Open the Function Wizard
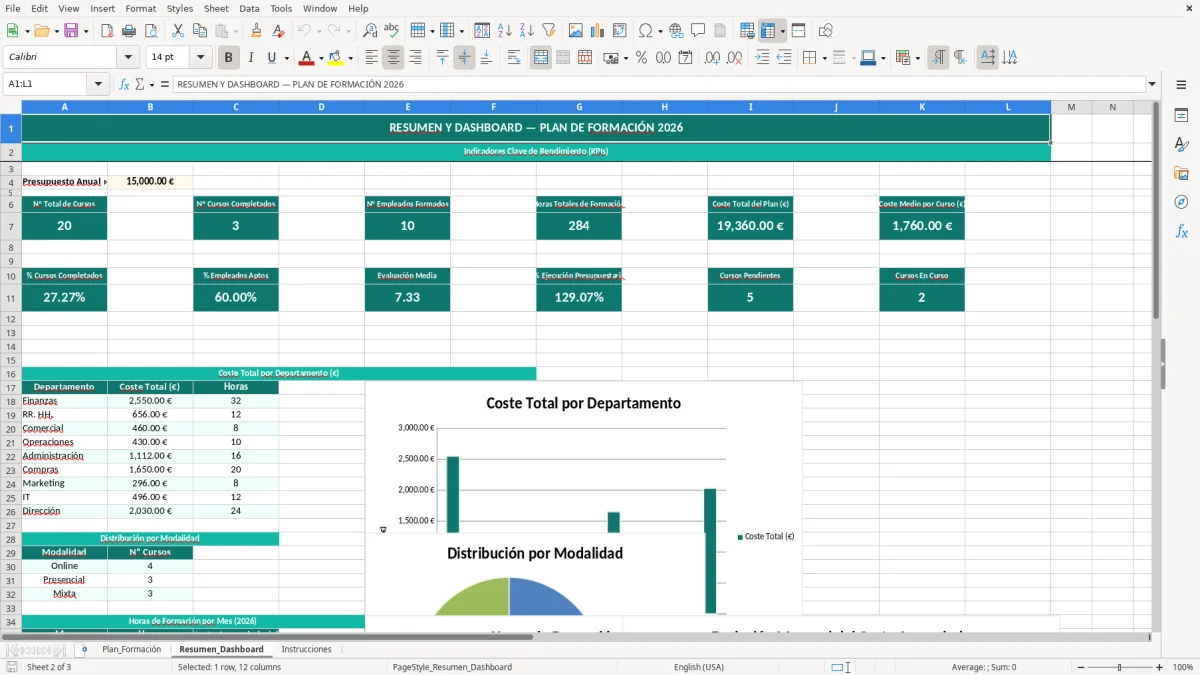The height and width of the screenshot is (675, 1200). tap(125, 85)
